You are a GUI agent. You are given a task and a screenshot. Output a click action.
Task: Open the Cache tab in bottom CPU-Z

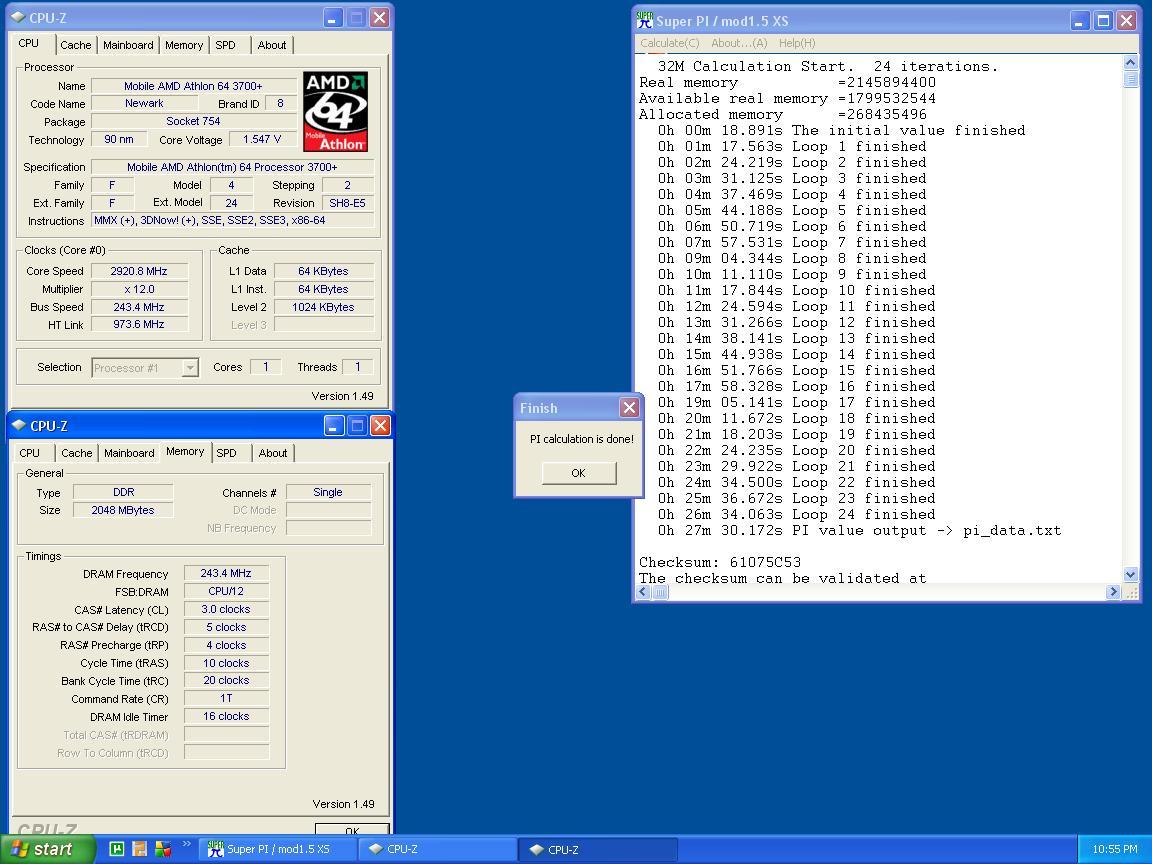tap(76, 453)
